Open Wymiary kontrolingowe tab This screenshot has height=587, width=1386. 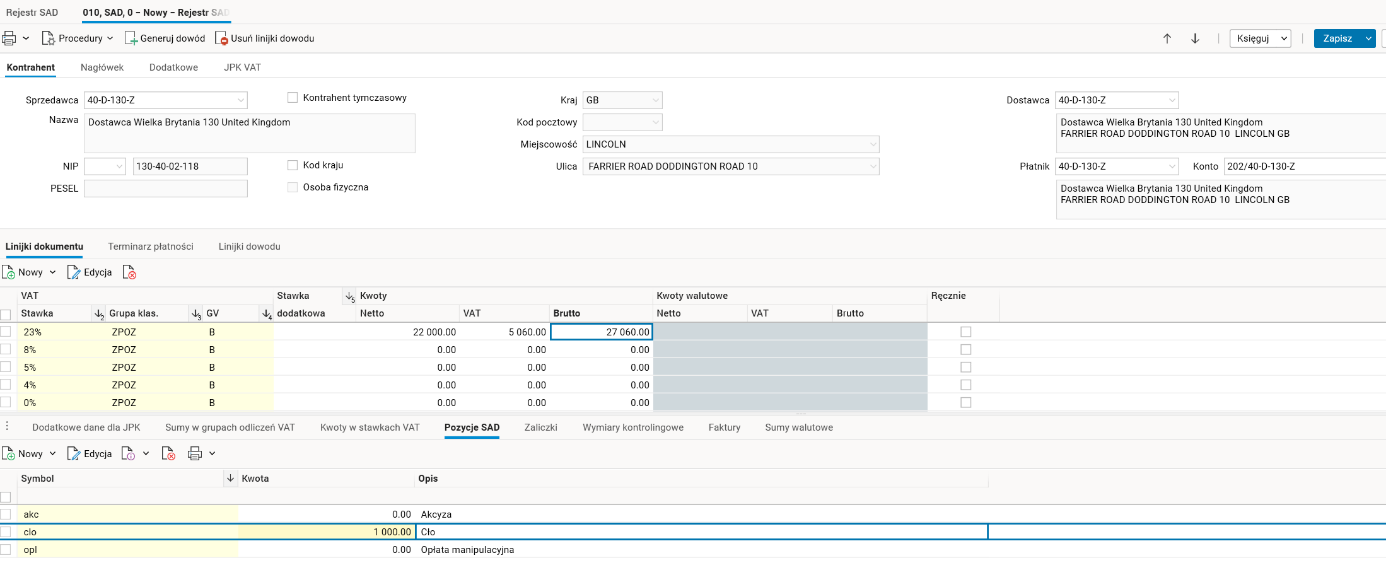(x=633, y=427)
